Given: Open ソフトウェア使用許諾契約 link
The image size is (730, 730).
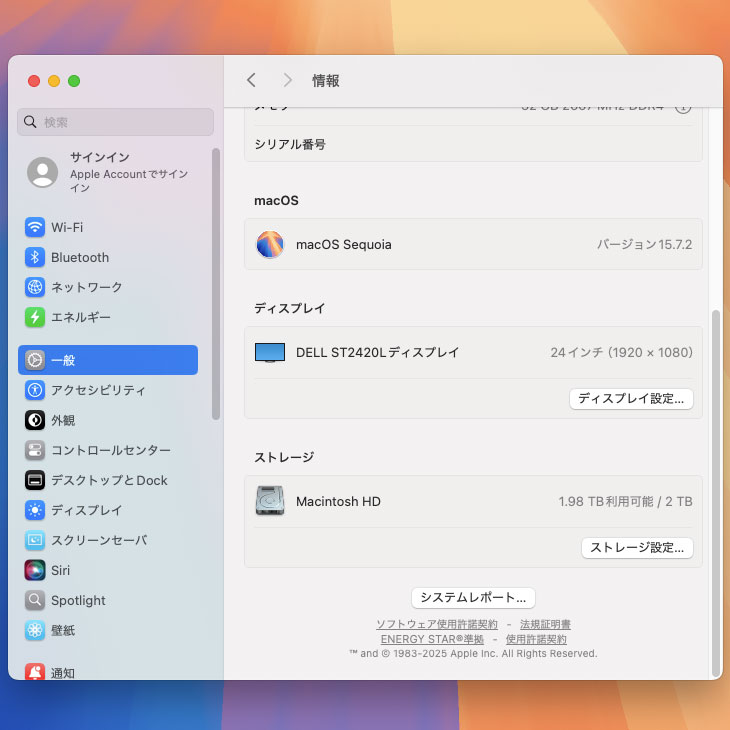Looking at the screenshot, I should tap(436, 624).
